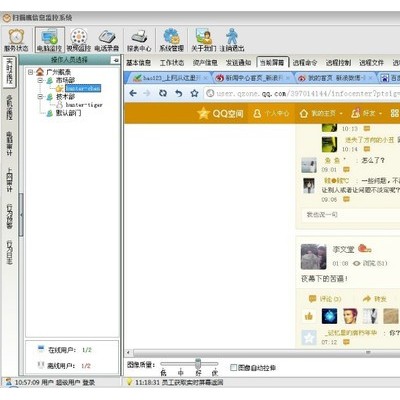
Task: Select the 电脑审计 vertical side tab
Action: point(9,143)
